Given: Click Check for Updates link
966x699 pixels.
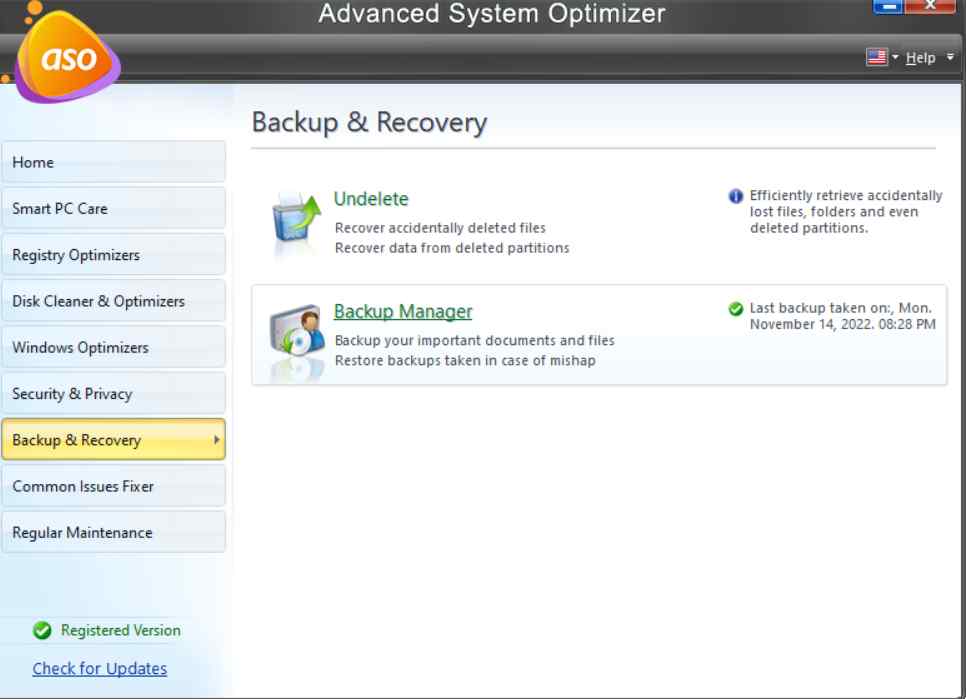Looking at the screenshot, I should pyautogui.click(x=100, y=668).
